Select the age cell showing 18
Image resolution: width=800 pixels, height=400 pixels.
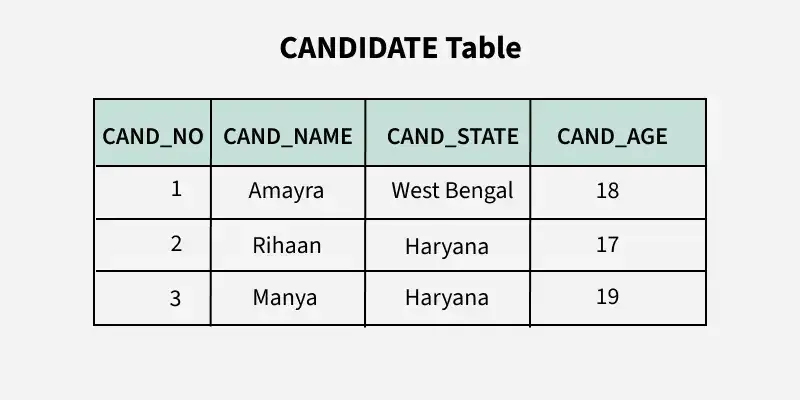pos(618,192)
